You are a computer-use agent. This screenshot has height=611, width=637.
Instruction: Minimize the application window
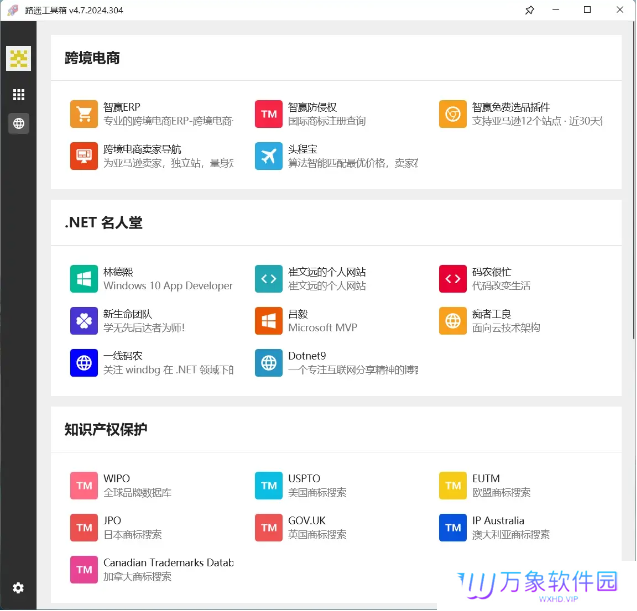[x=556, y=10]
